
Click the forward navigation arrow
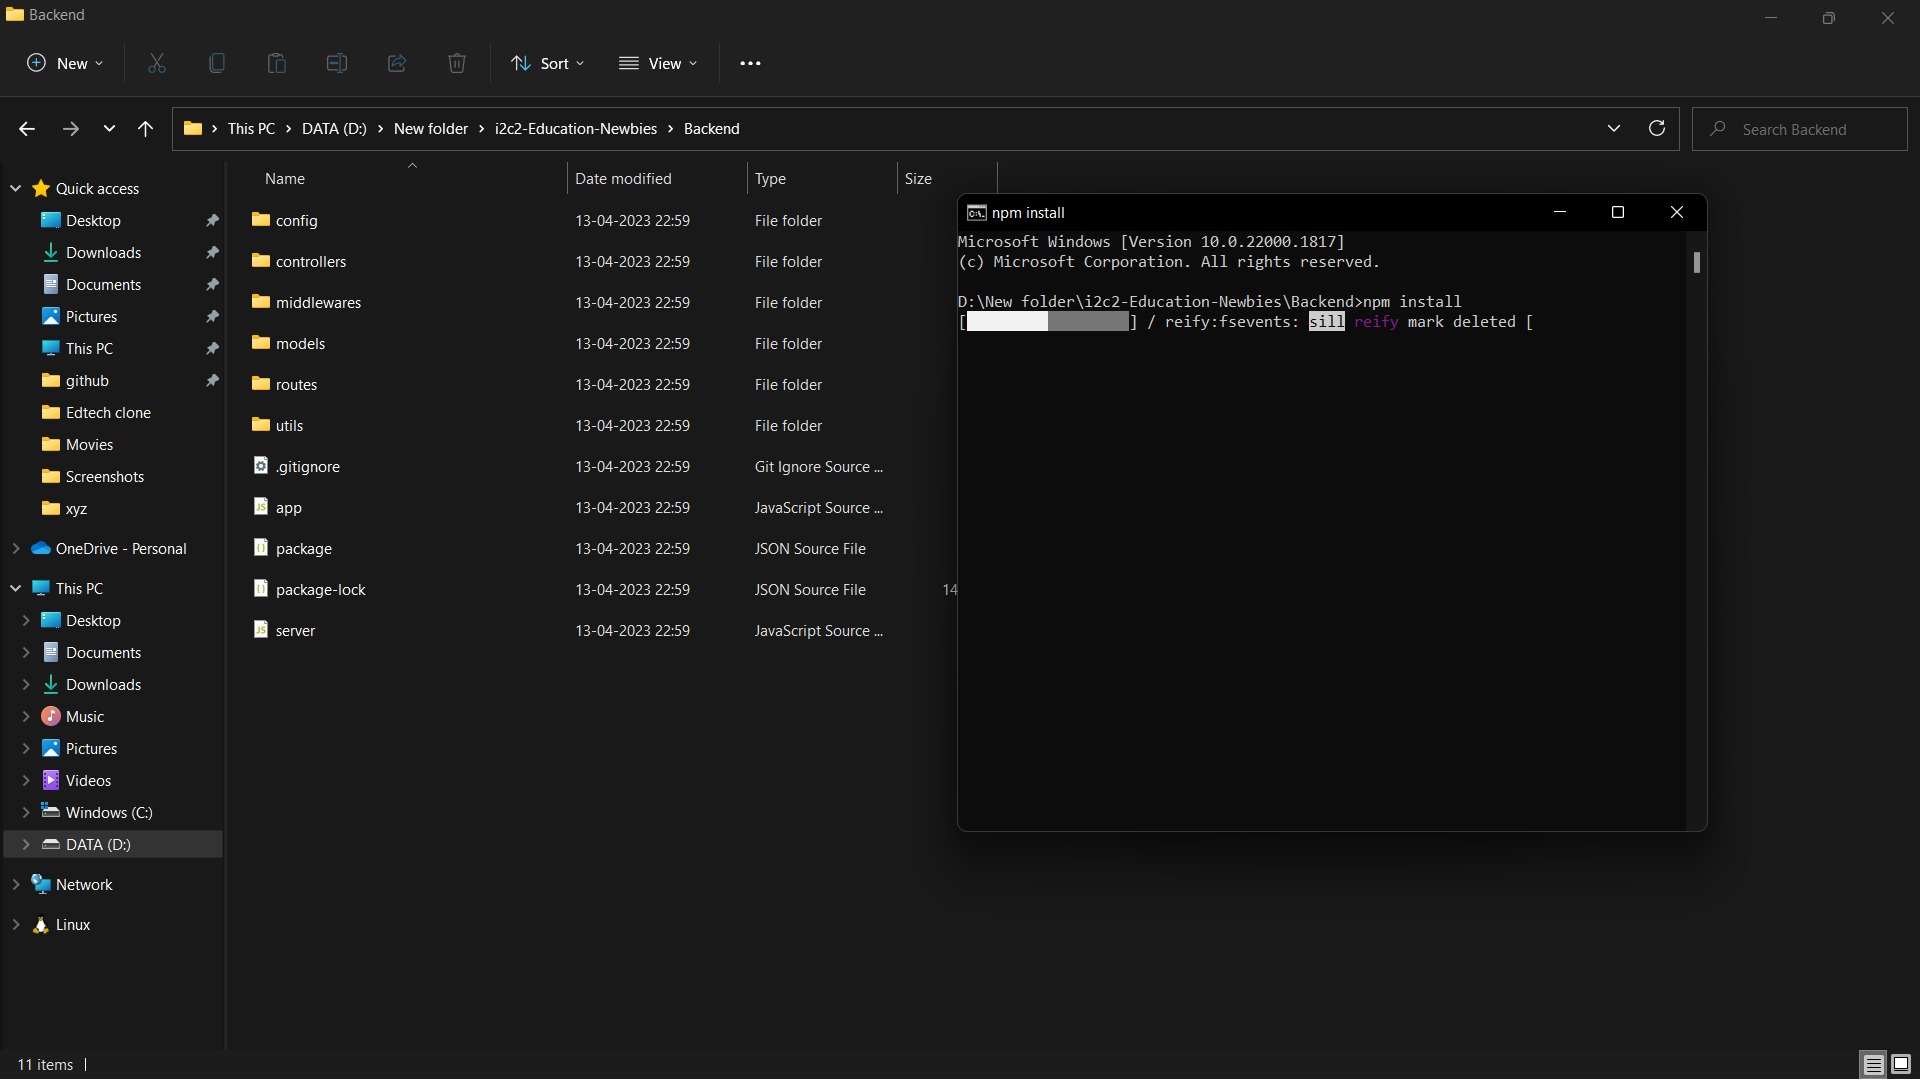[x=70, y=128]
